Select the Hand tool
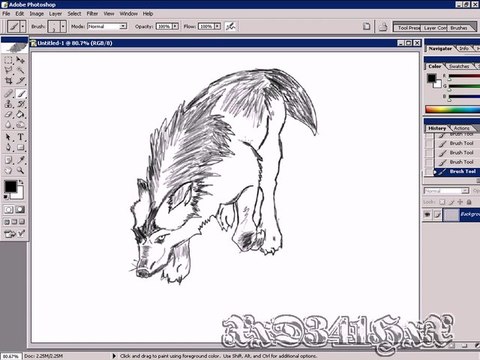The image size is (480, 360). coord(8,170)
